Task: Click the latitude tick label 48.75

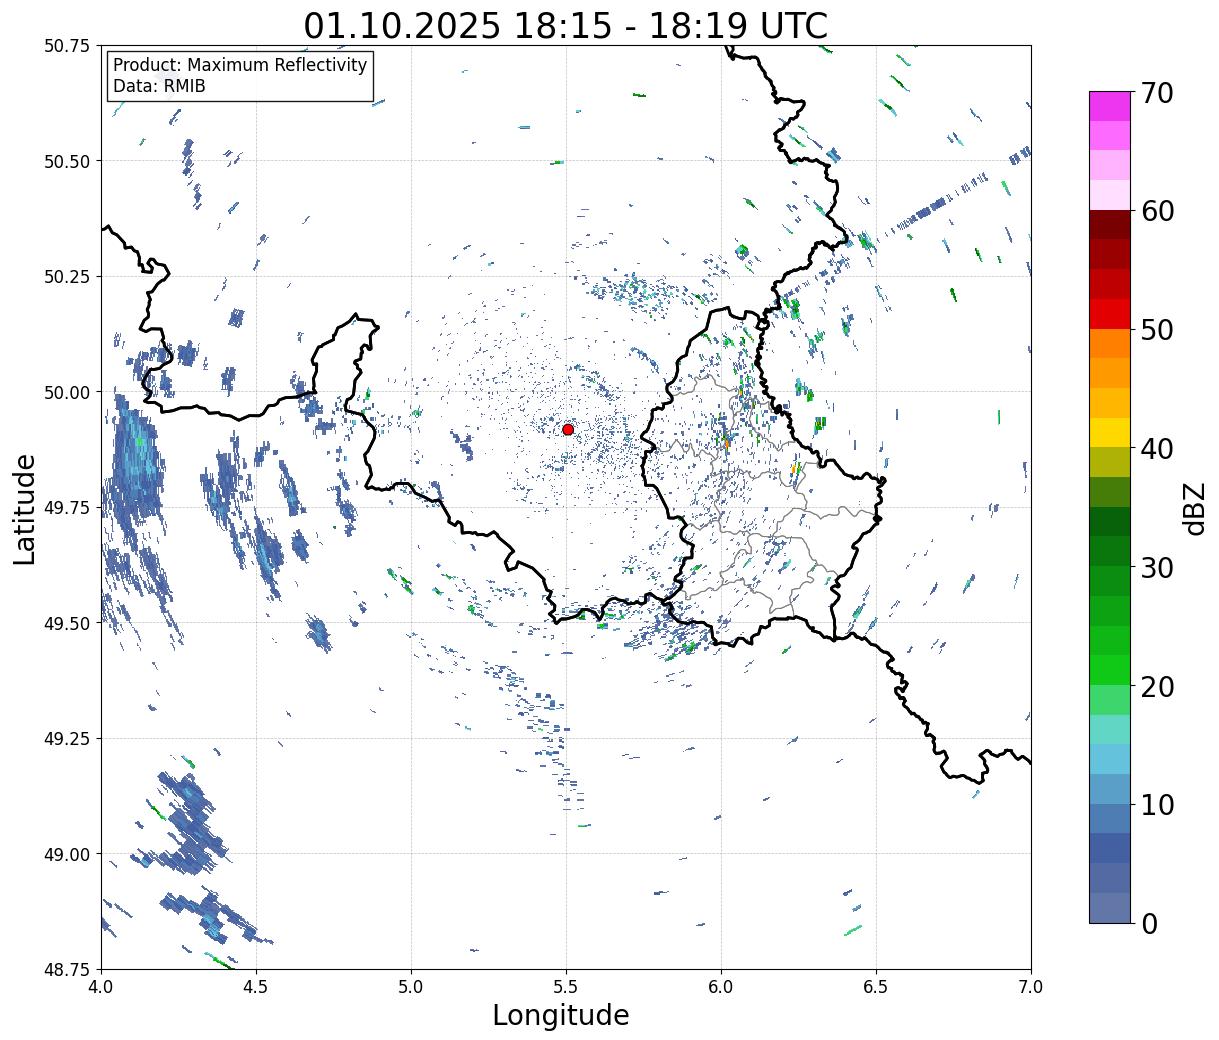Action: pos(67,970)
